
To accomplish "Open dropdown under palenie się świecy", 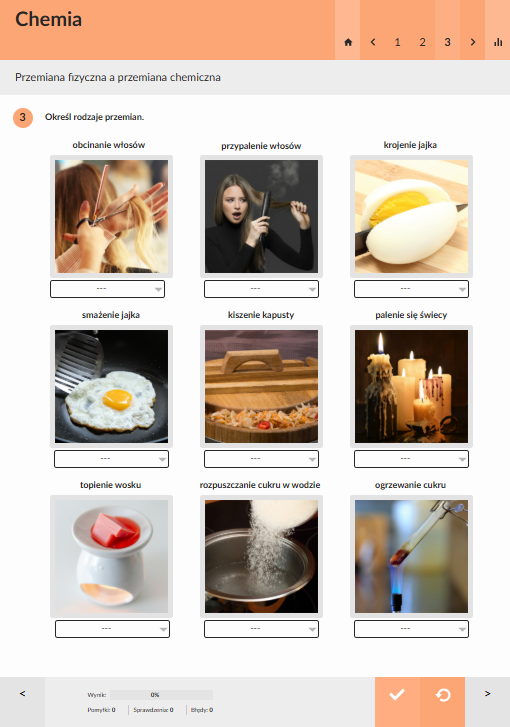I will click(x=411, y=459).
